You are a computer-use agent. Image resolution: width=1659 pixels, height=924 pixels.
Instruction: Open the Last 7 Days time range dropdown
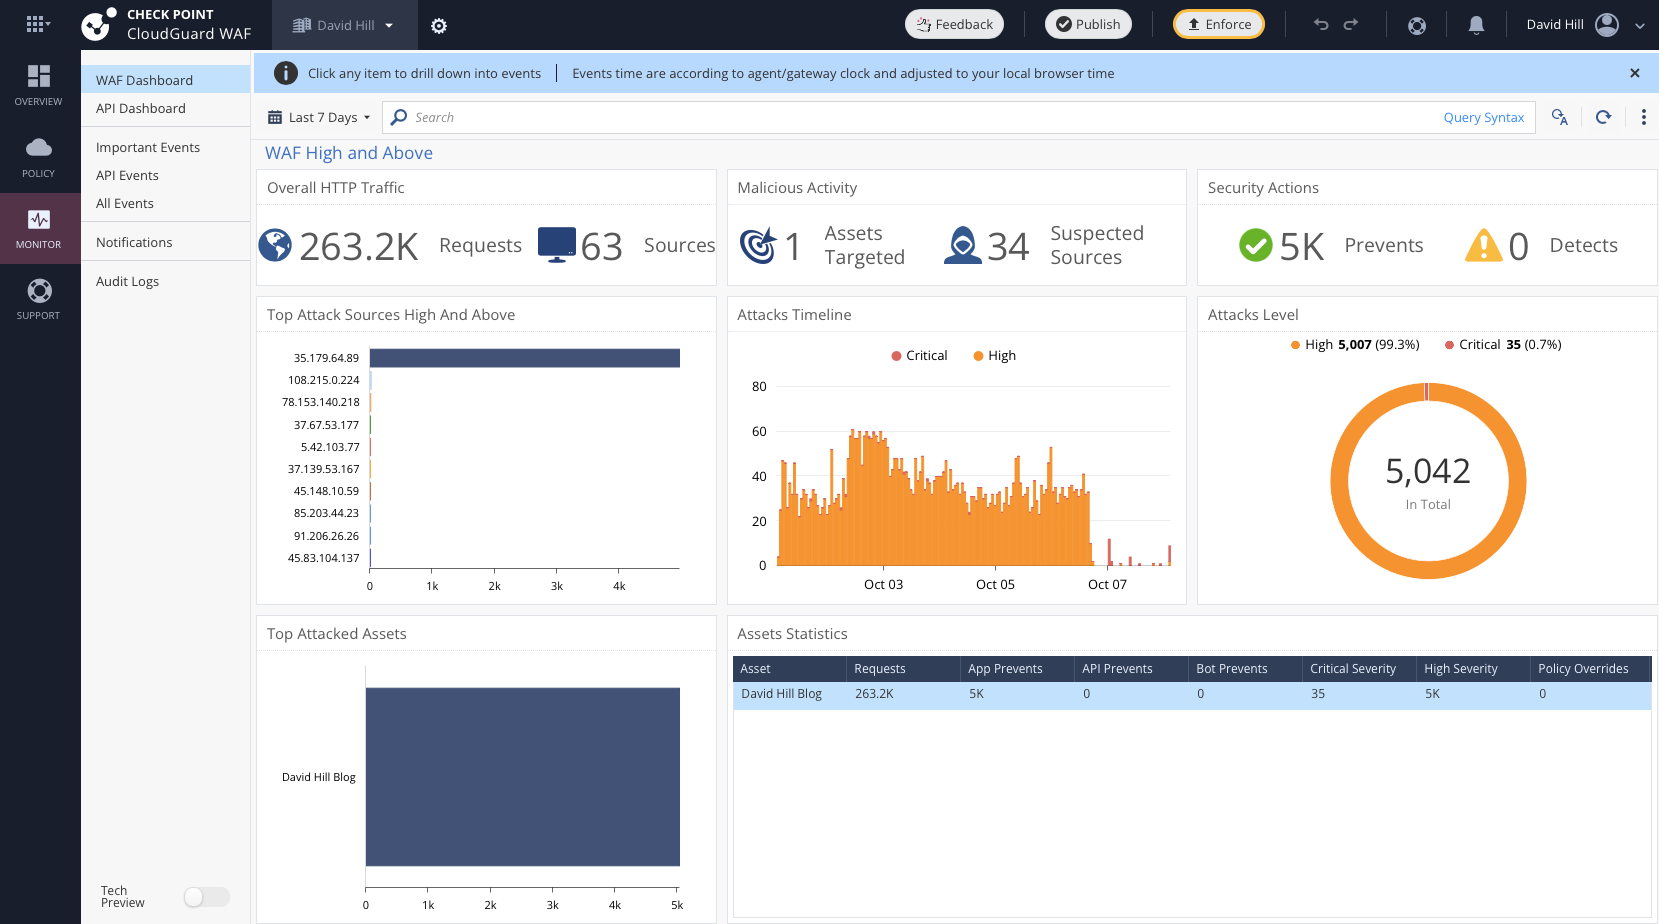point(319,118)
